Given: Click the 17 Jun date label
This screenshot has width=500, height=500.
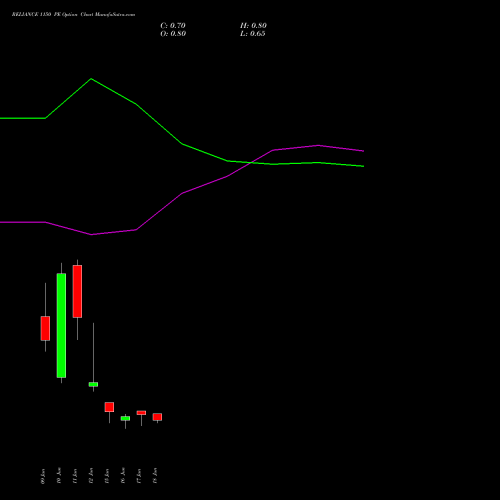Looking at the screenshot, I should click(139, 476).
